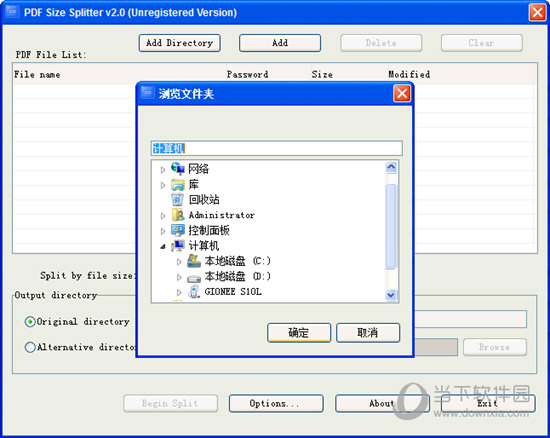Screen dimensions: 550x438
Task: Close the PDF Size Splitter window
Action: 537,13
